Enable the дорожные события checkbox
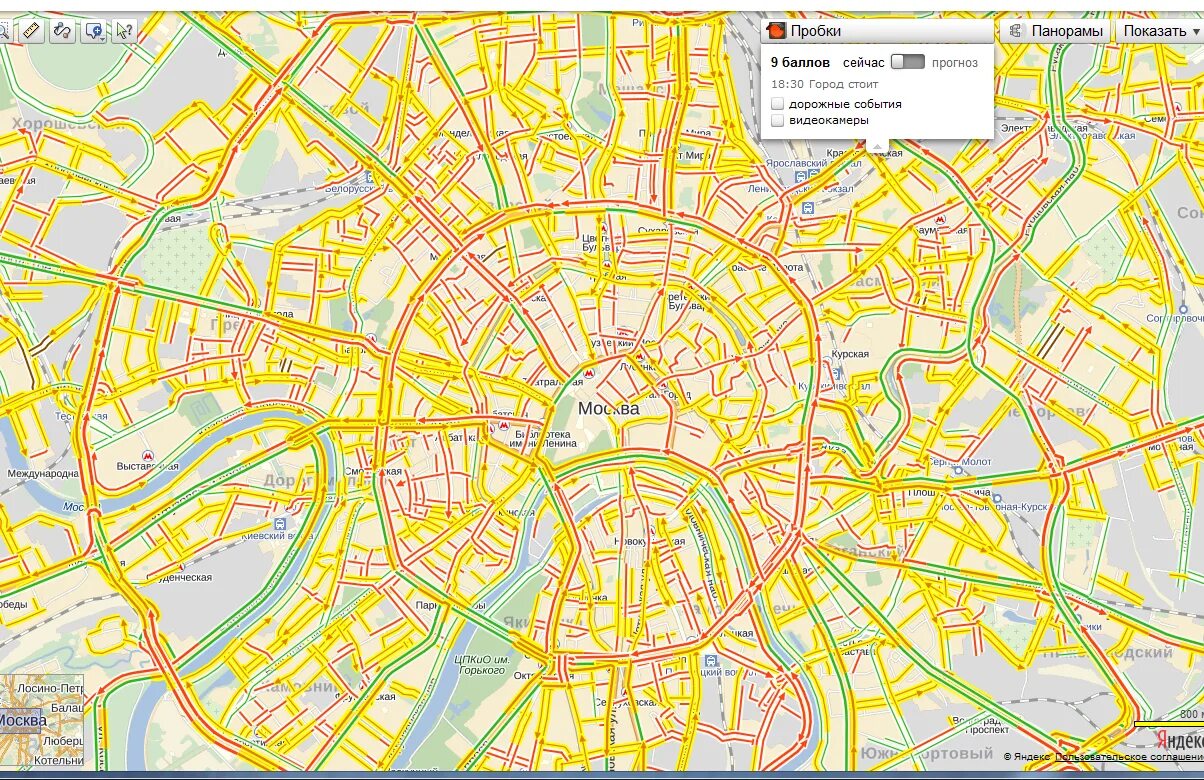 click(x=778, y=104)
